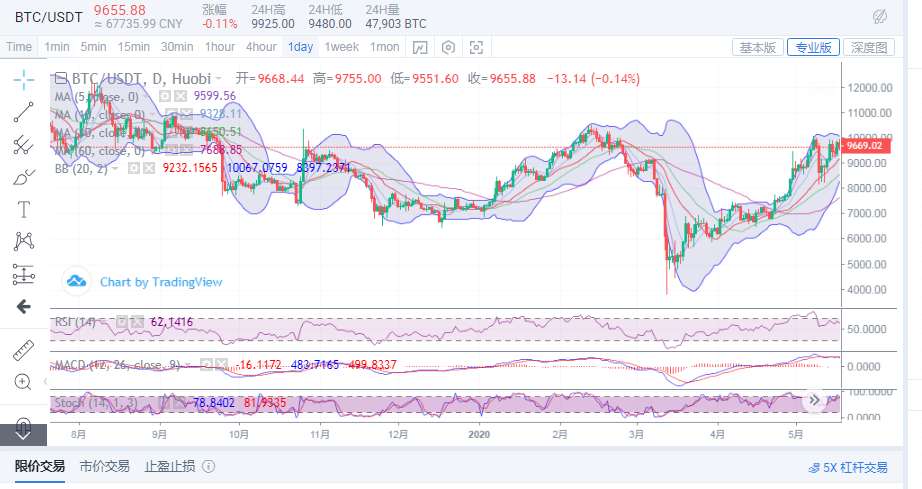The image size is (922, 489).
Task: Select the pitchfork drawing tool
Action: [x=24, y=145]
